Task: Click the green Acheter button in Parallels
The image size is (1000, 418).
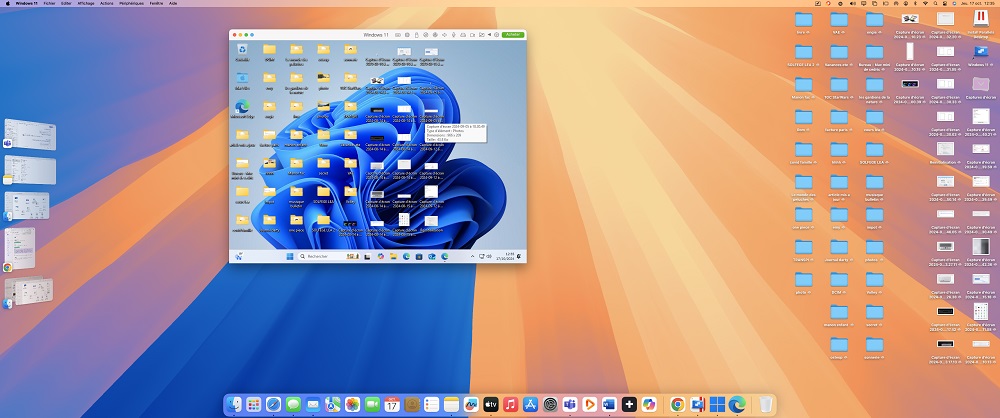Action: (513, 34)
